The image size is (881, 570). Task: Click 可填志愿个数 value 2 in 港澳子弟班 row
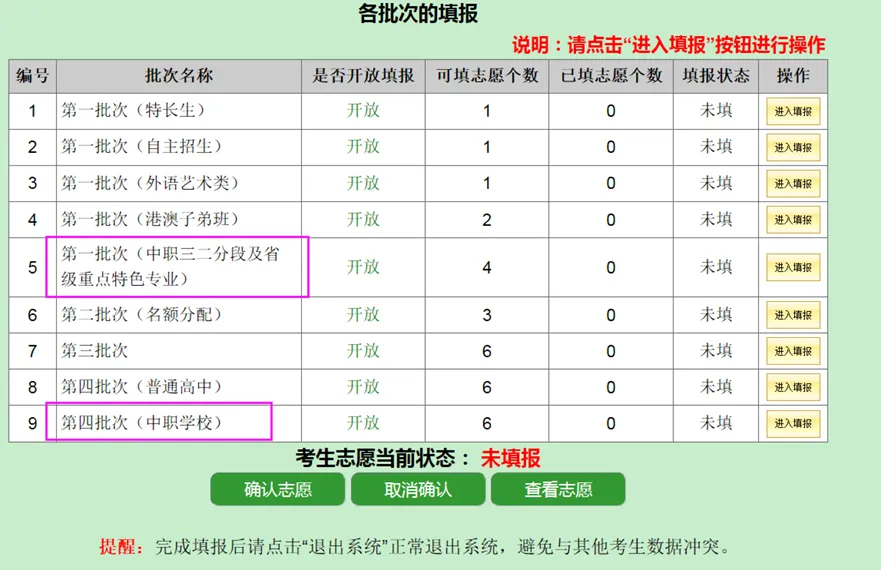click(487, 220)
